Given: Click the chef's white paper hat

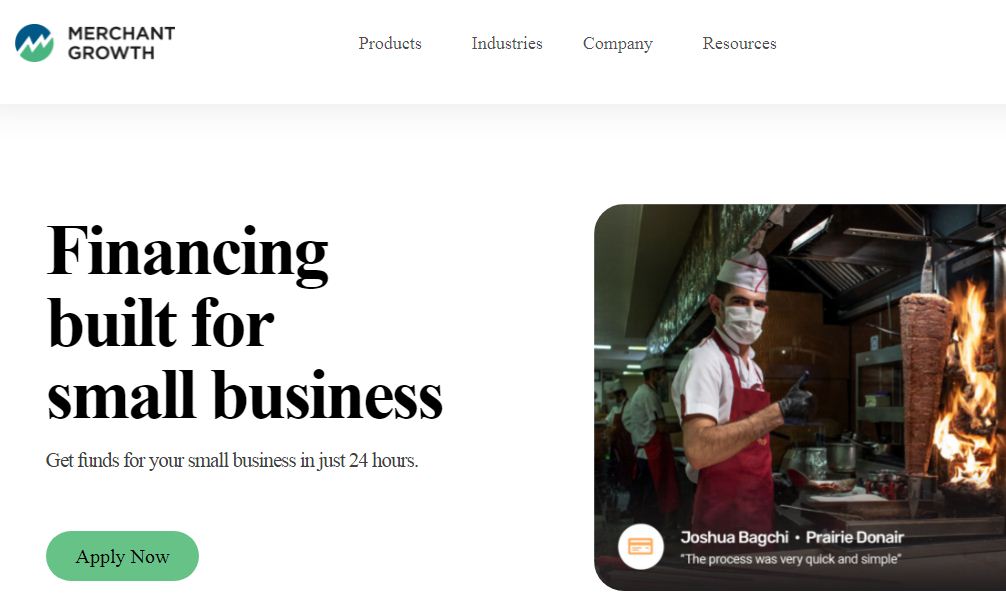Looking at the screenshot, I should click(743, 270).
